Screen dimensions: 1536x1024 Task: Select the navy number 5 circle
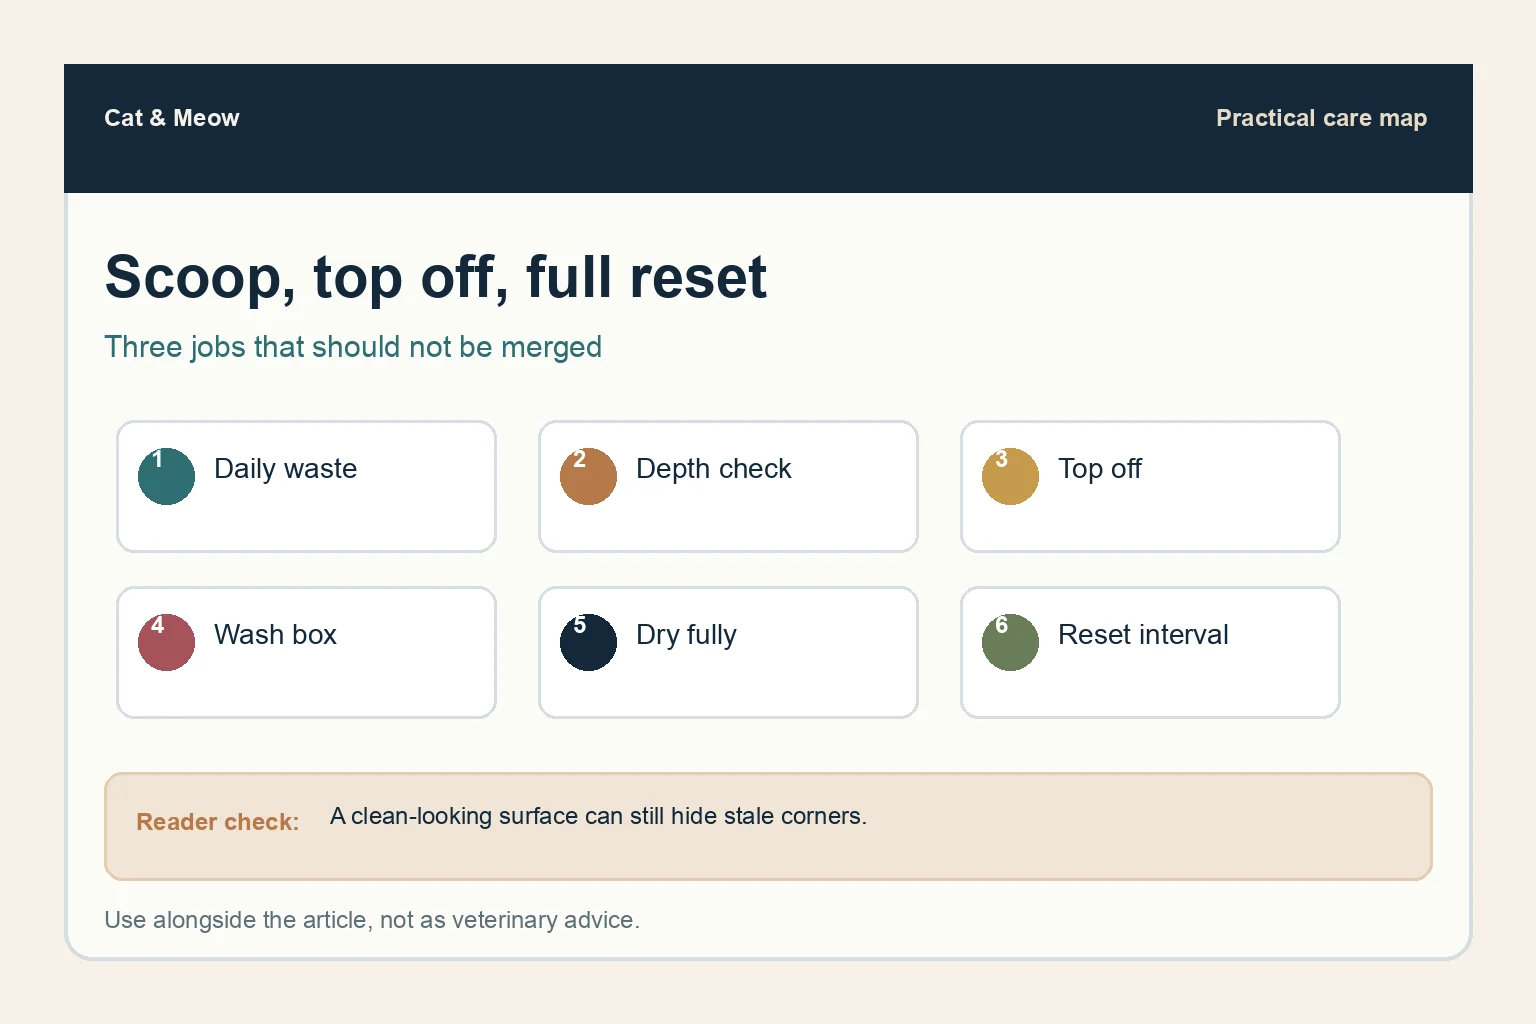coord(588,642)
